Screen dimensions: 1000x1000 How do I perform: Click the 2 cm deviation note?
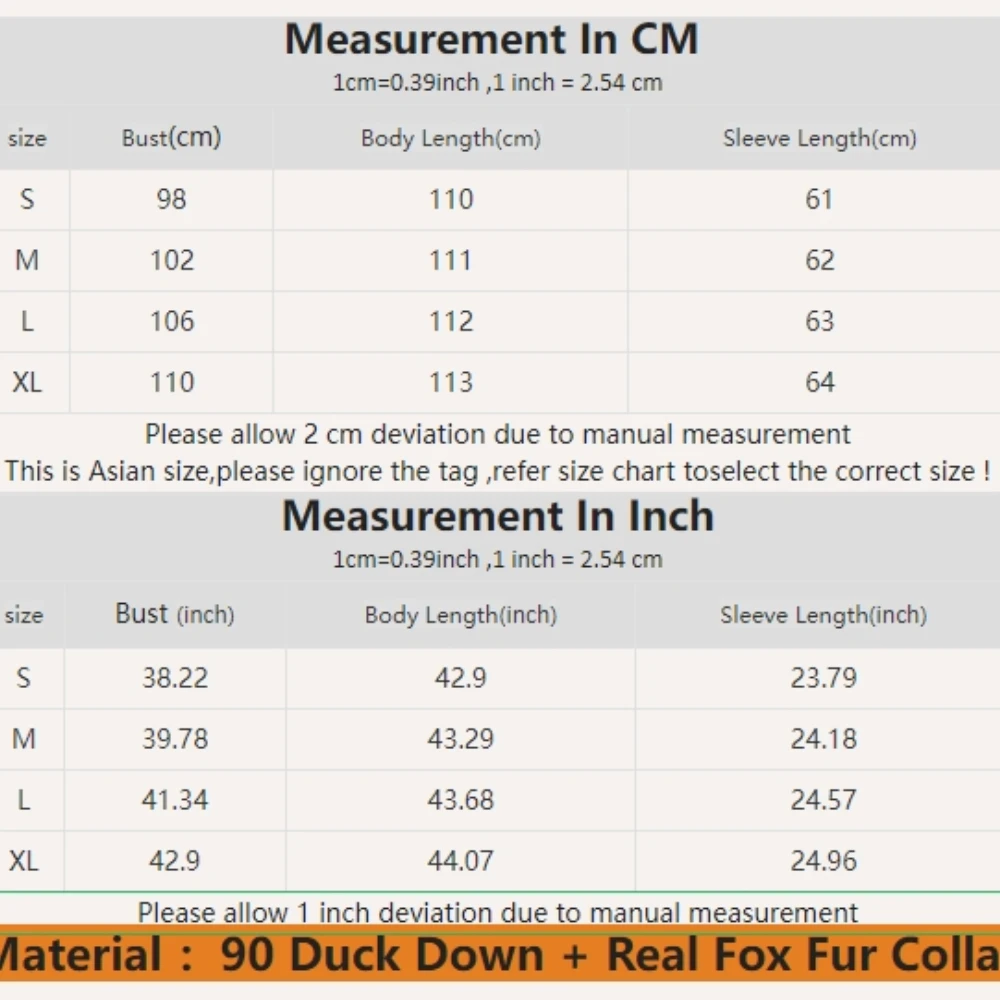coord(497,434)
